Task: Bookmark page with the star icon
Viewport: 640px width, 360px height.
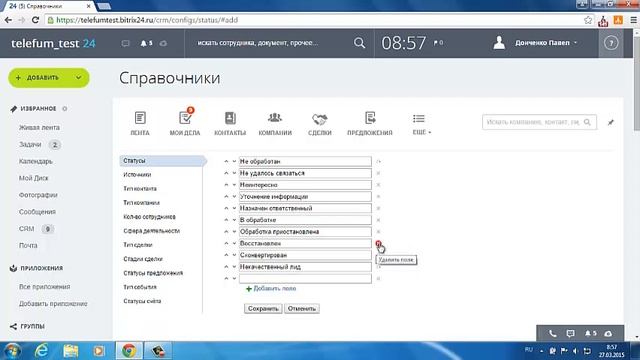Action: pyautogui.click(x=588, y=20)
